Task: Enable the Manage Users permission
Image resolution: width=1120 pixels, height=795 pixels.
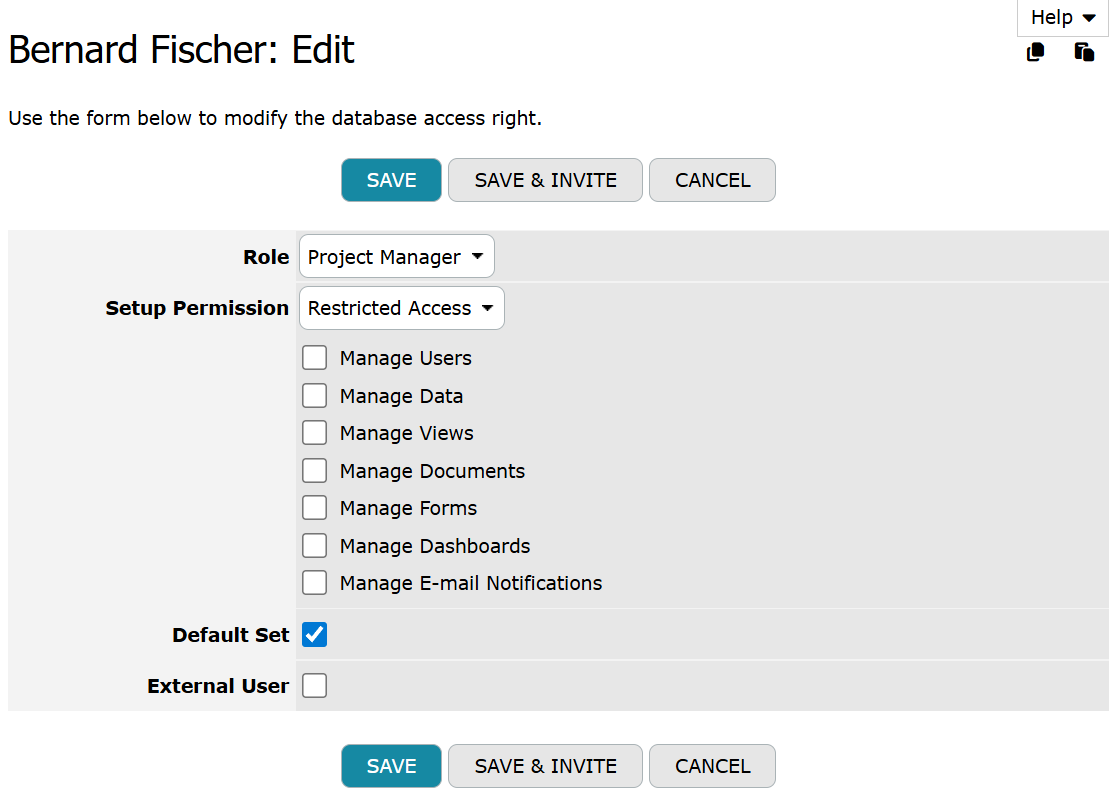Action: [315, 357]
